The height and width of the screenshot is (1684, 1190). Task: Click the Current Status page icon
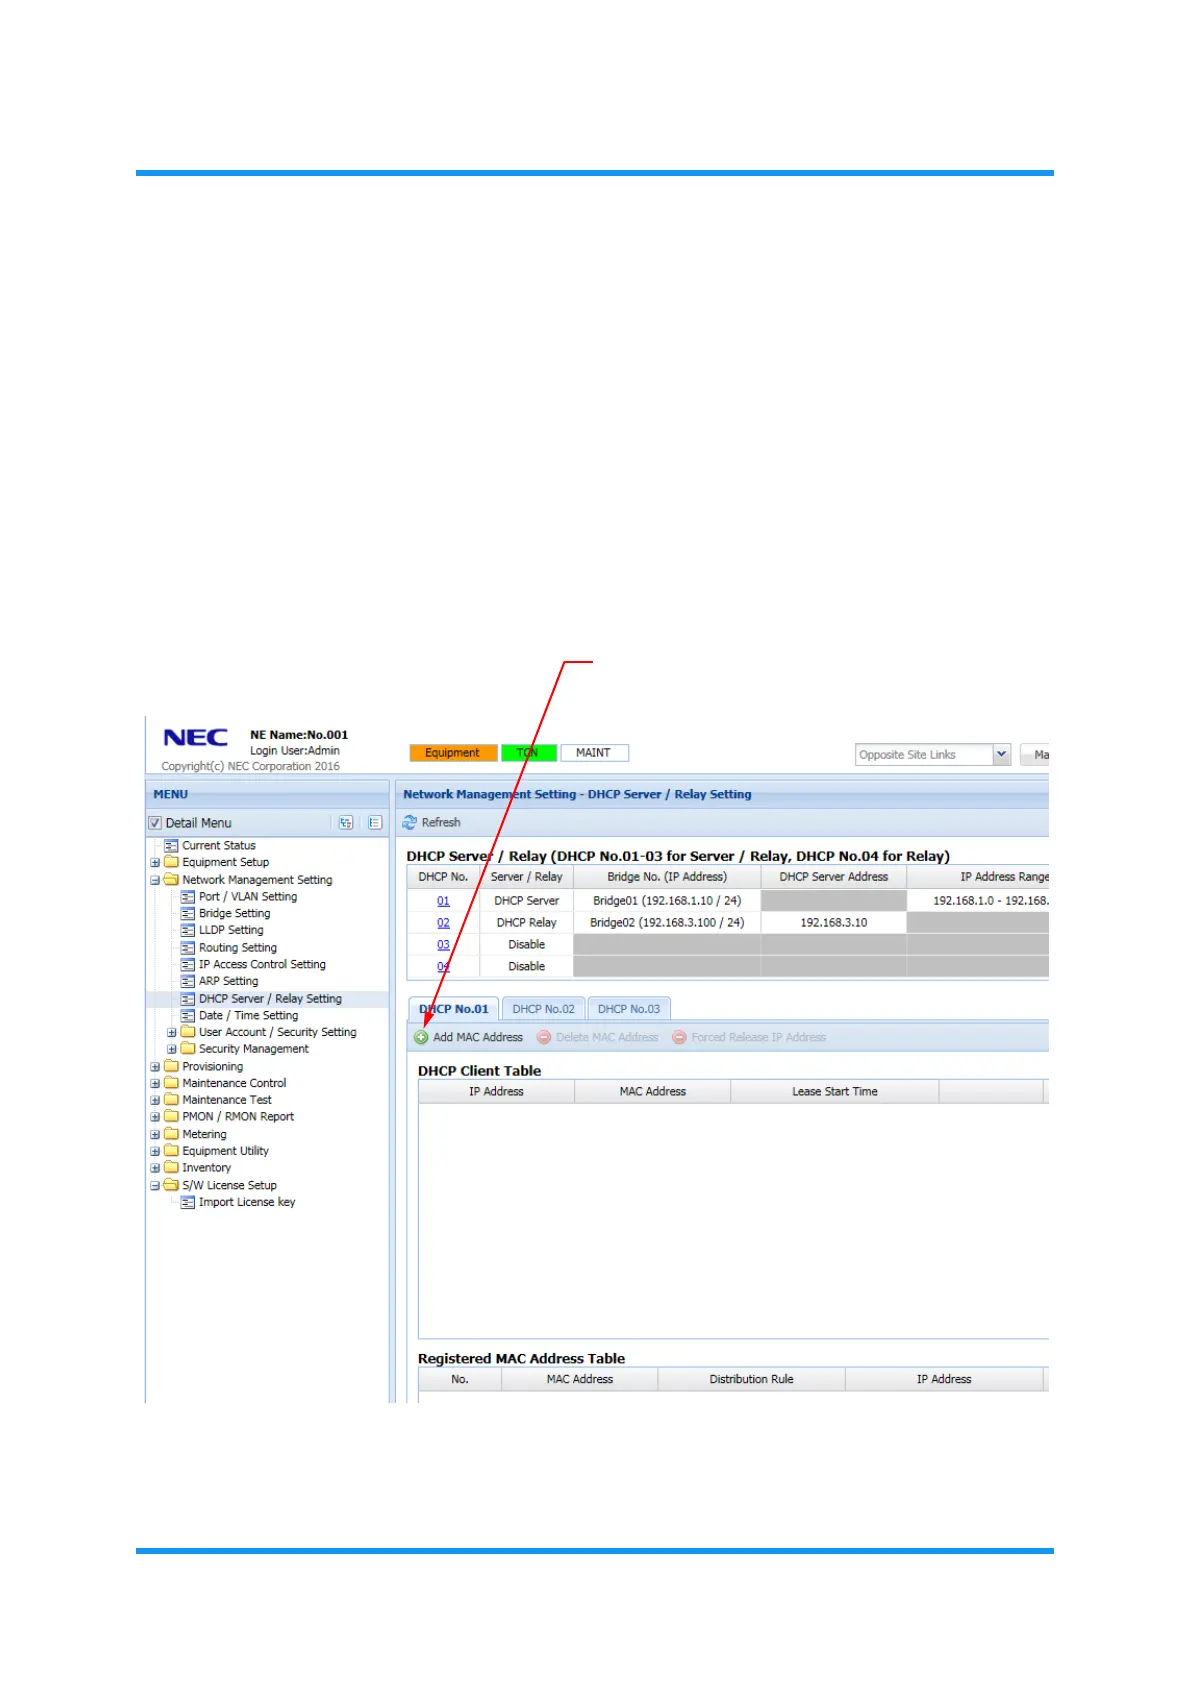(x=171, y=846)
